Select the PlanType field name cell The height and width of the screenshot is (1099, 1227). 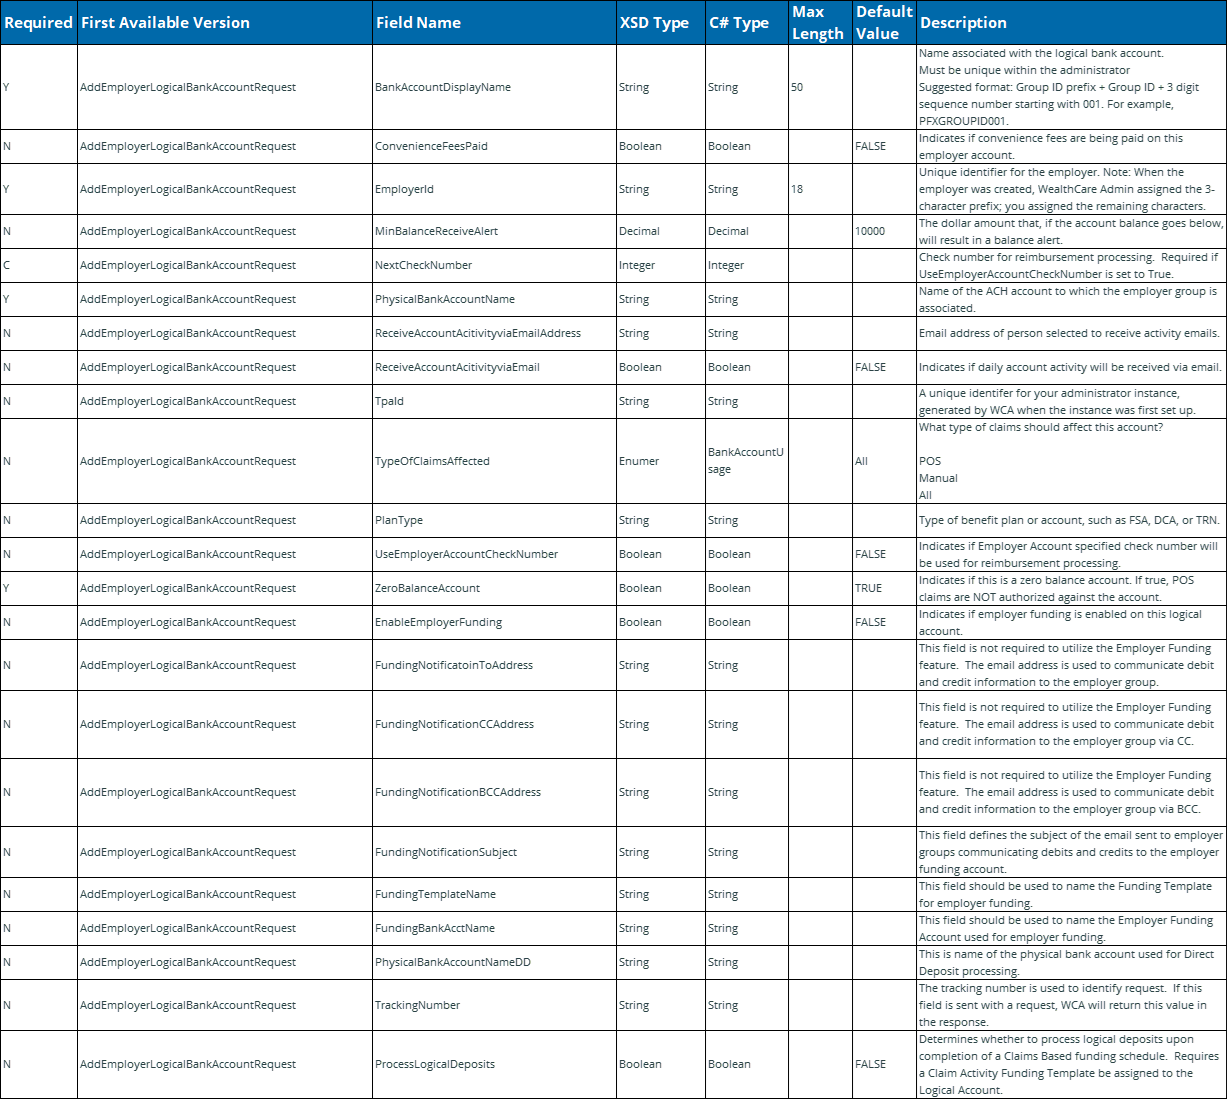(494, 520)
